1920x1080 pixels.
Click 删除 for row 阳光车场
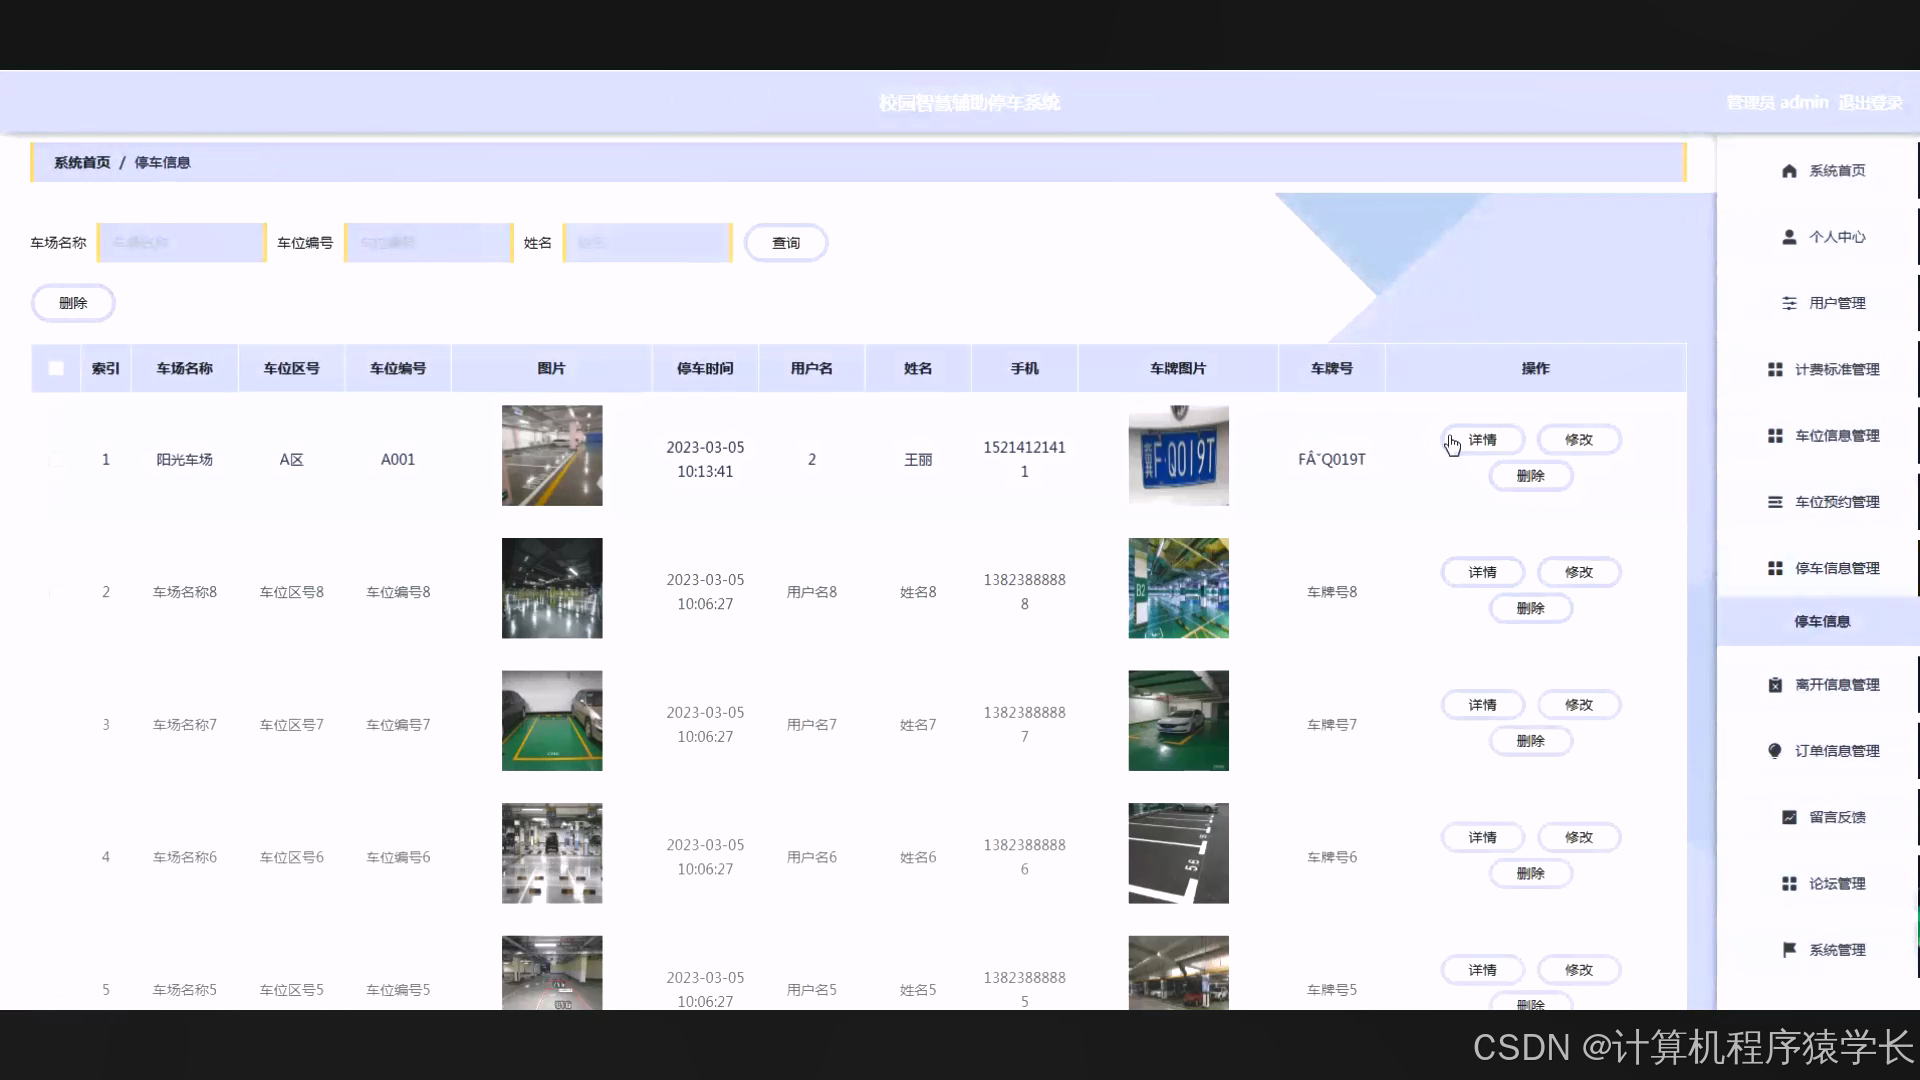[1531, 476]
